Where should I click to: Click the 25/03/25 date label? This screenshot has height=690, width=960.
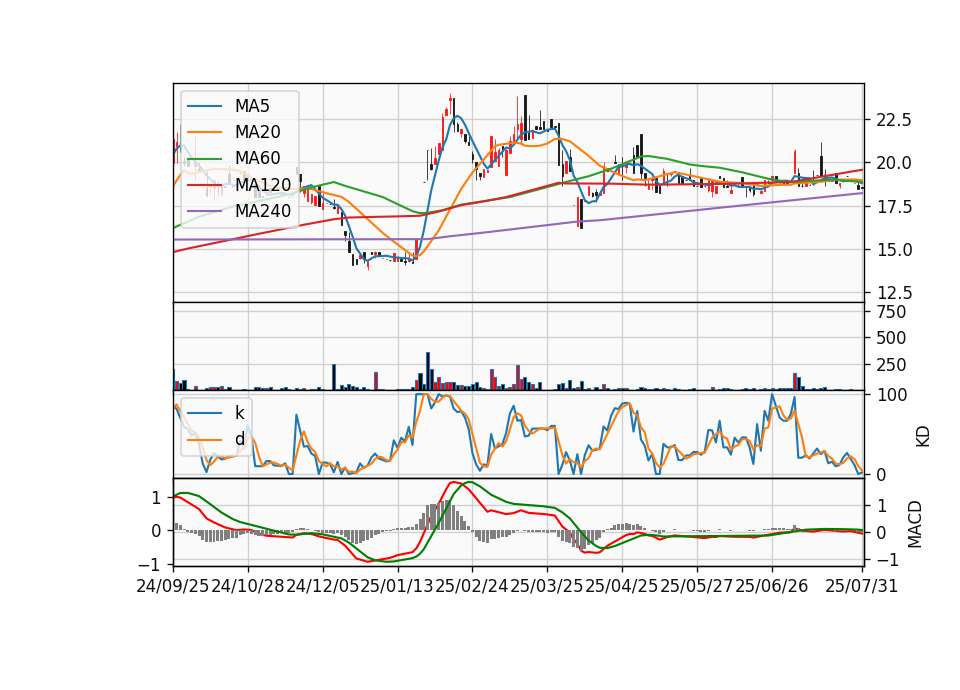tap(547, 586)
